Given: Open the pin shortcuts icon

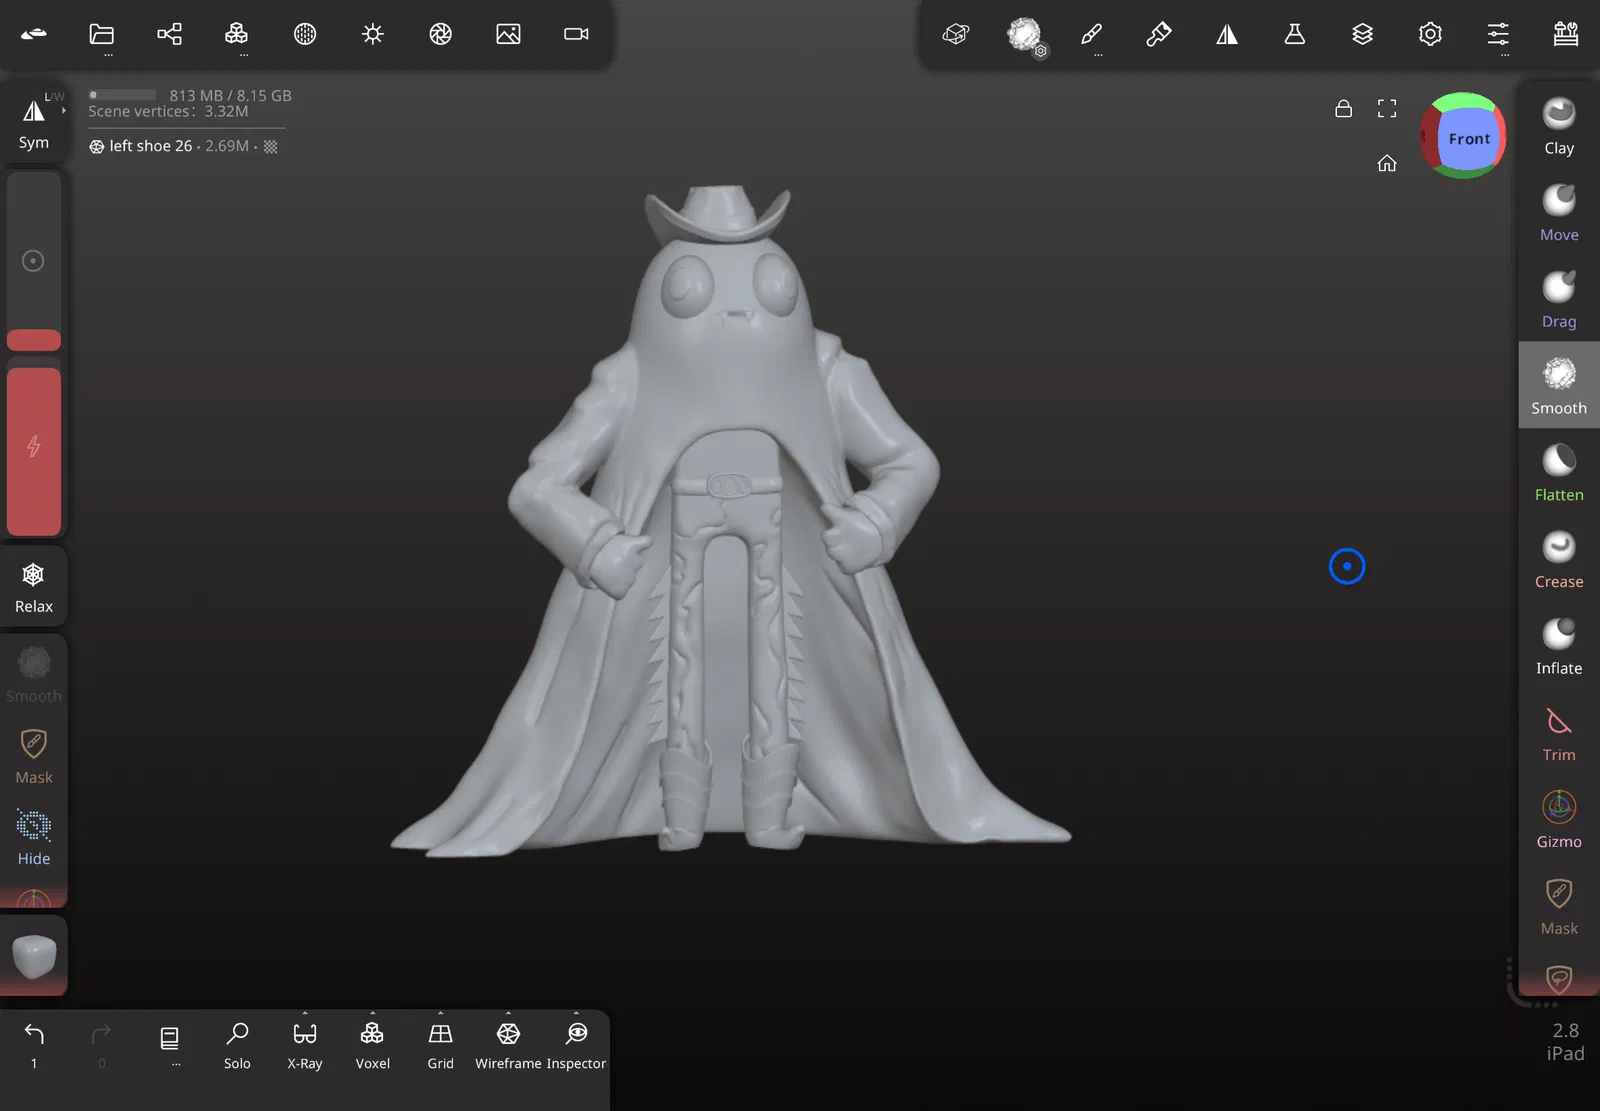Looking at the screenshot, I should point(1159,34).
